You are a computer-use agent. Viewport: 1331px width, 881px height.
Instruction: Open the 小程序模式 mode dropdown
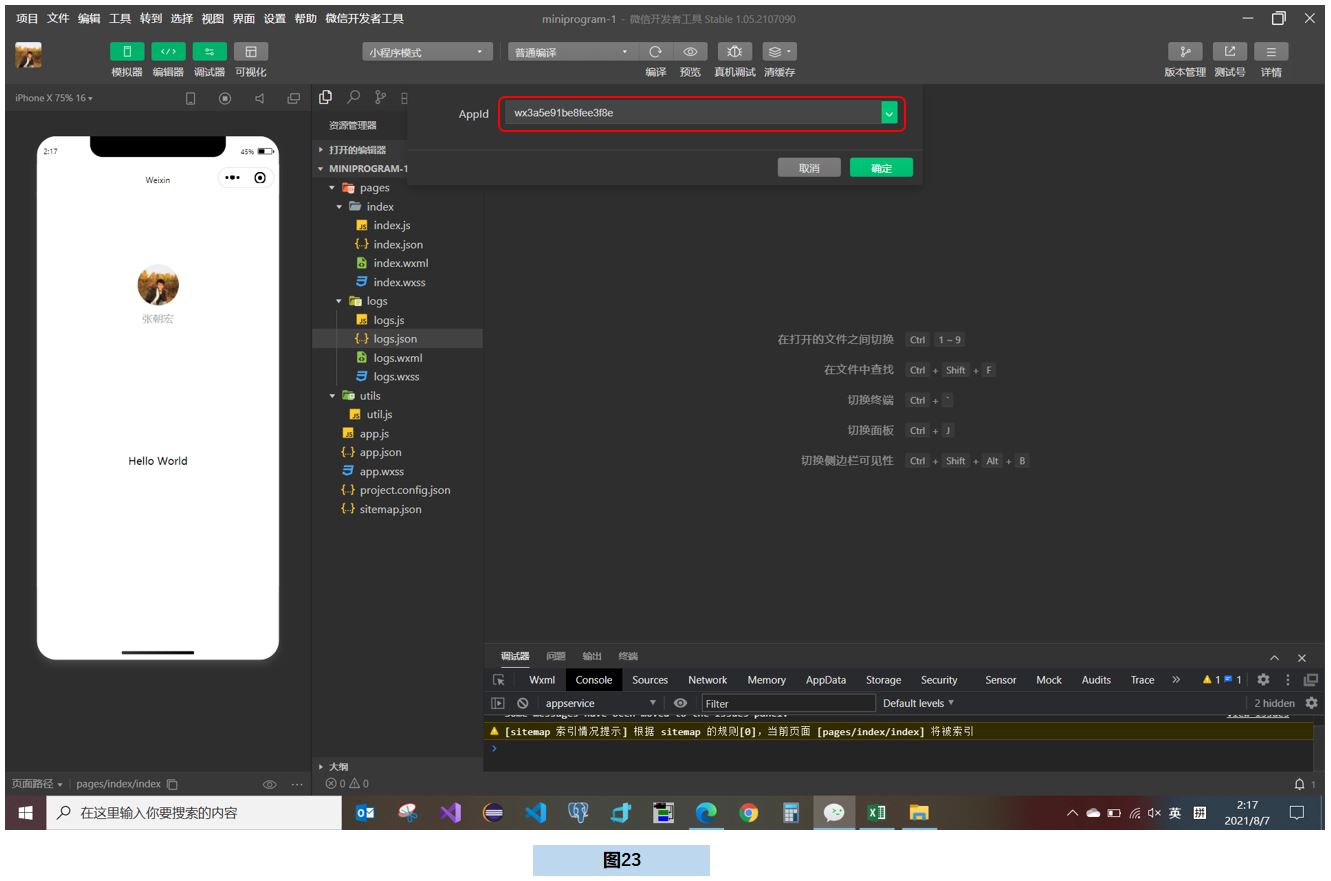(x=428, y=52)
